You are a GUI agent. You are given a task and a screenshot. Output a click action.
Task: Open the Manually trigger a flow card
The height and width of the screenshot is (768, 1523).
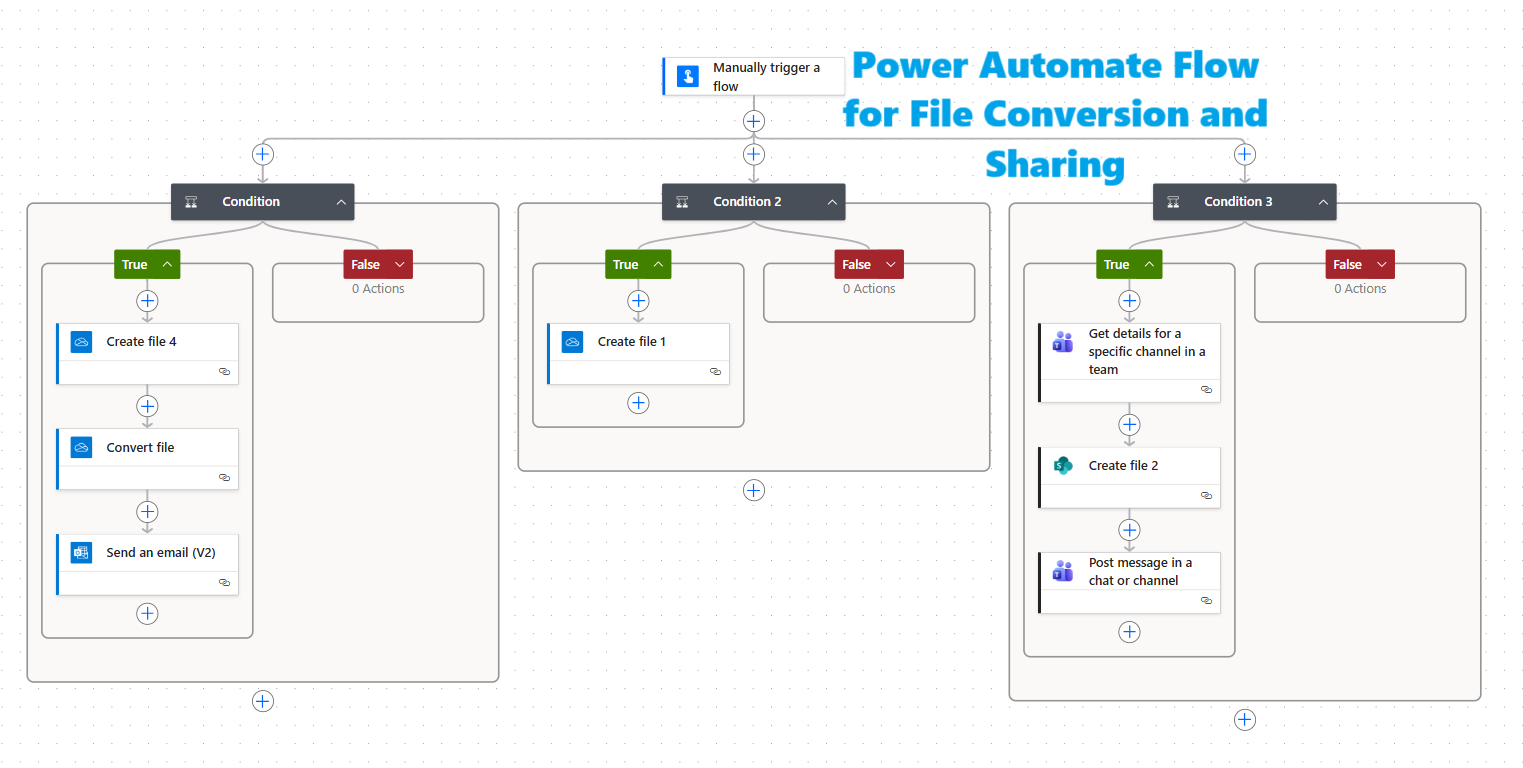(x=753, y=76)
